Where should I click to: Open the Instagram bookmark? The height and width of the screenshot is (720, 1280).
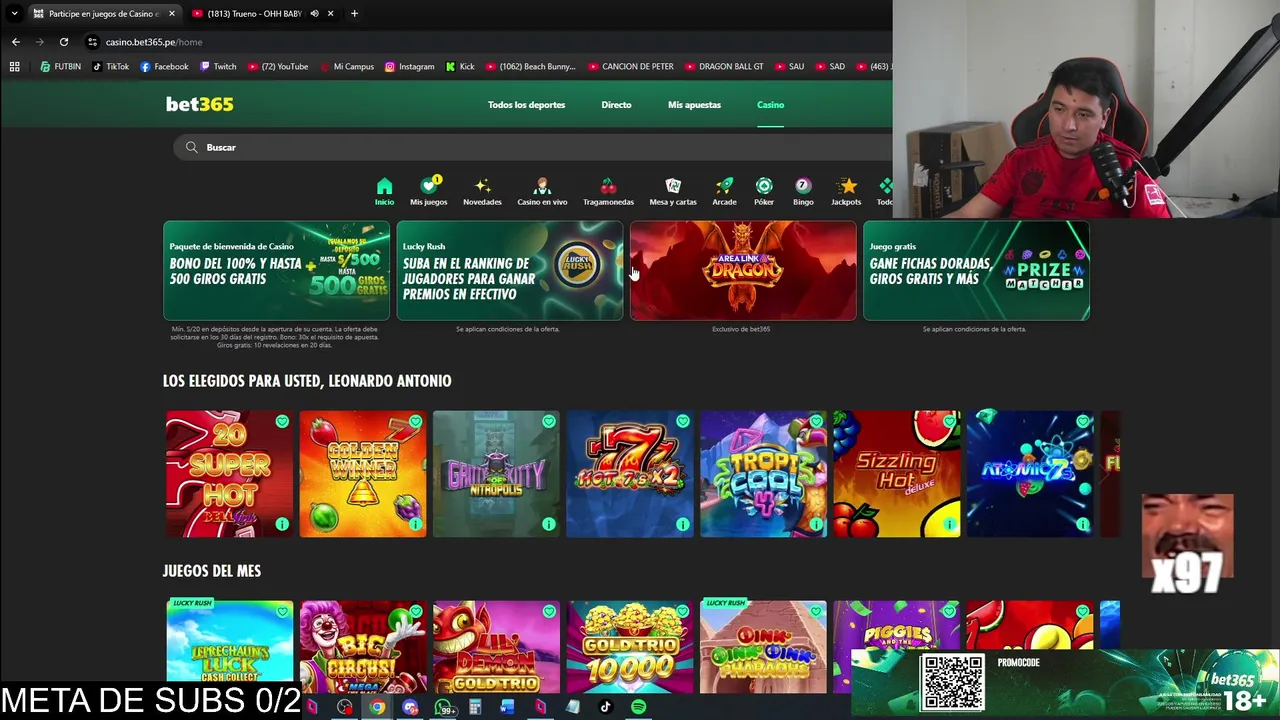tap(410, 67)
